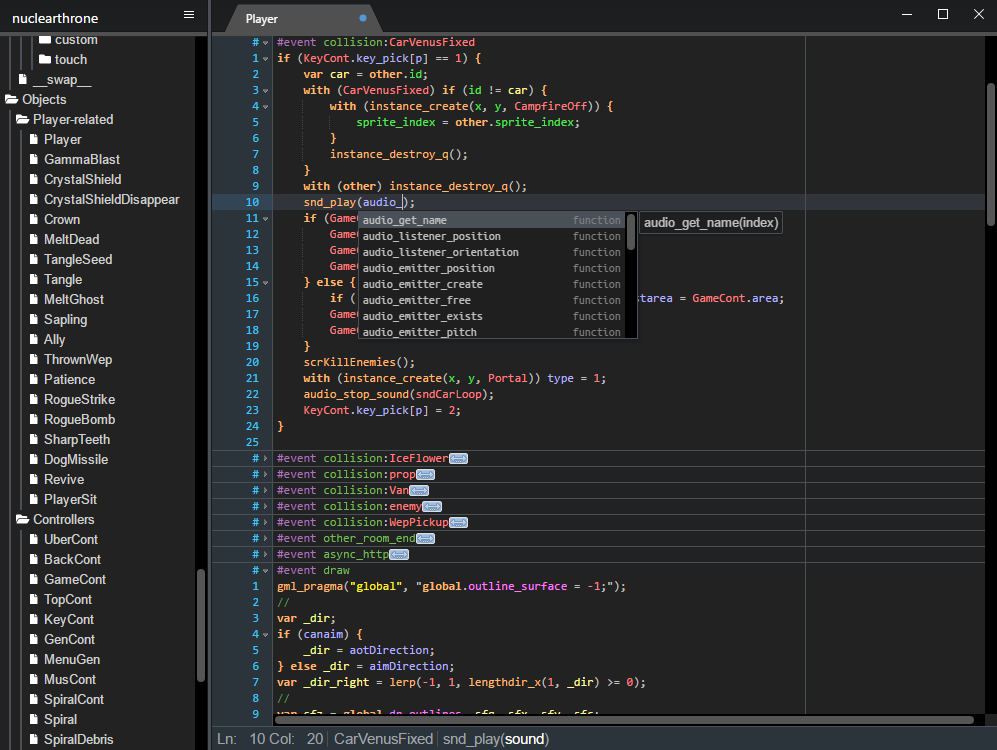Expand collapsed code badge after collision:enemy
This screenshot has height=750, width=997.
click(432, 507)
